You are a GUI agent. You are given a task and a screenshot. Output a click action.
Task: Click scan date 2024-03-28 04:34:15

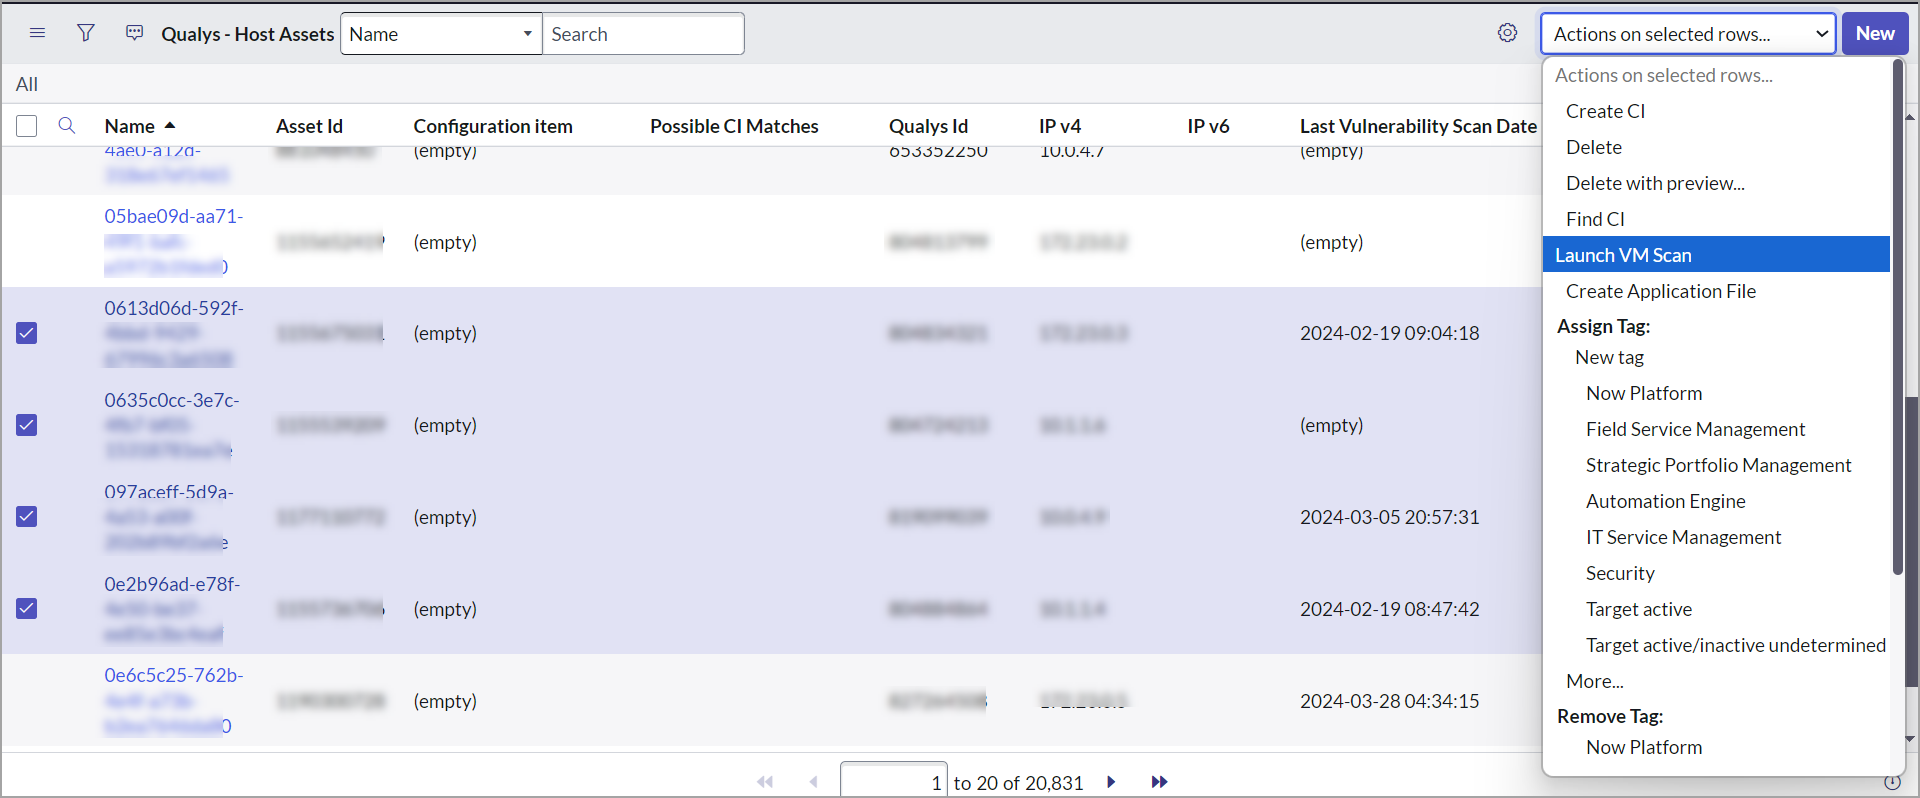pyautogui.click(x=1389, y=701)
